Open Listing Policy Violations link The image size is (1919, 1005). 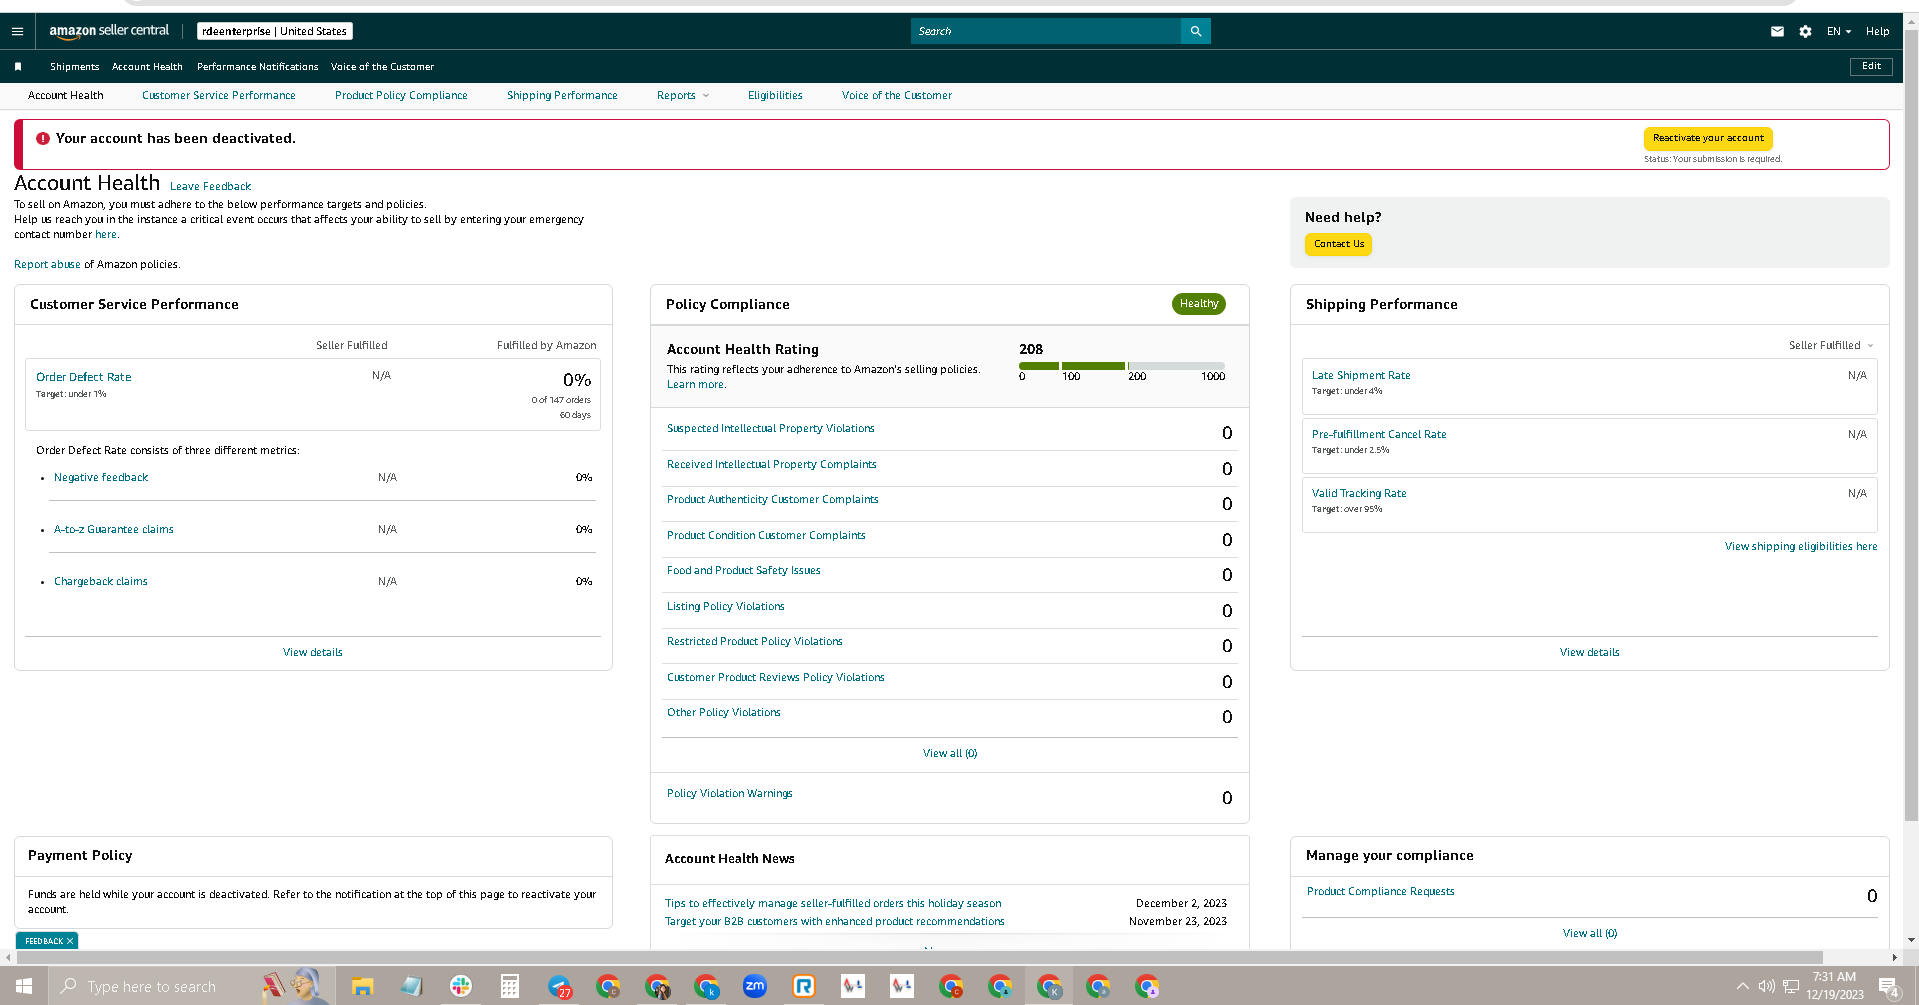click(726, 606)
